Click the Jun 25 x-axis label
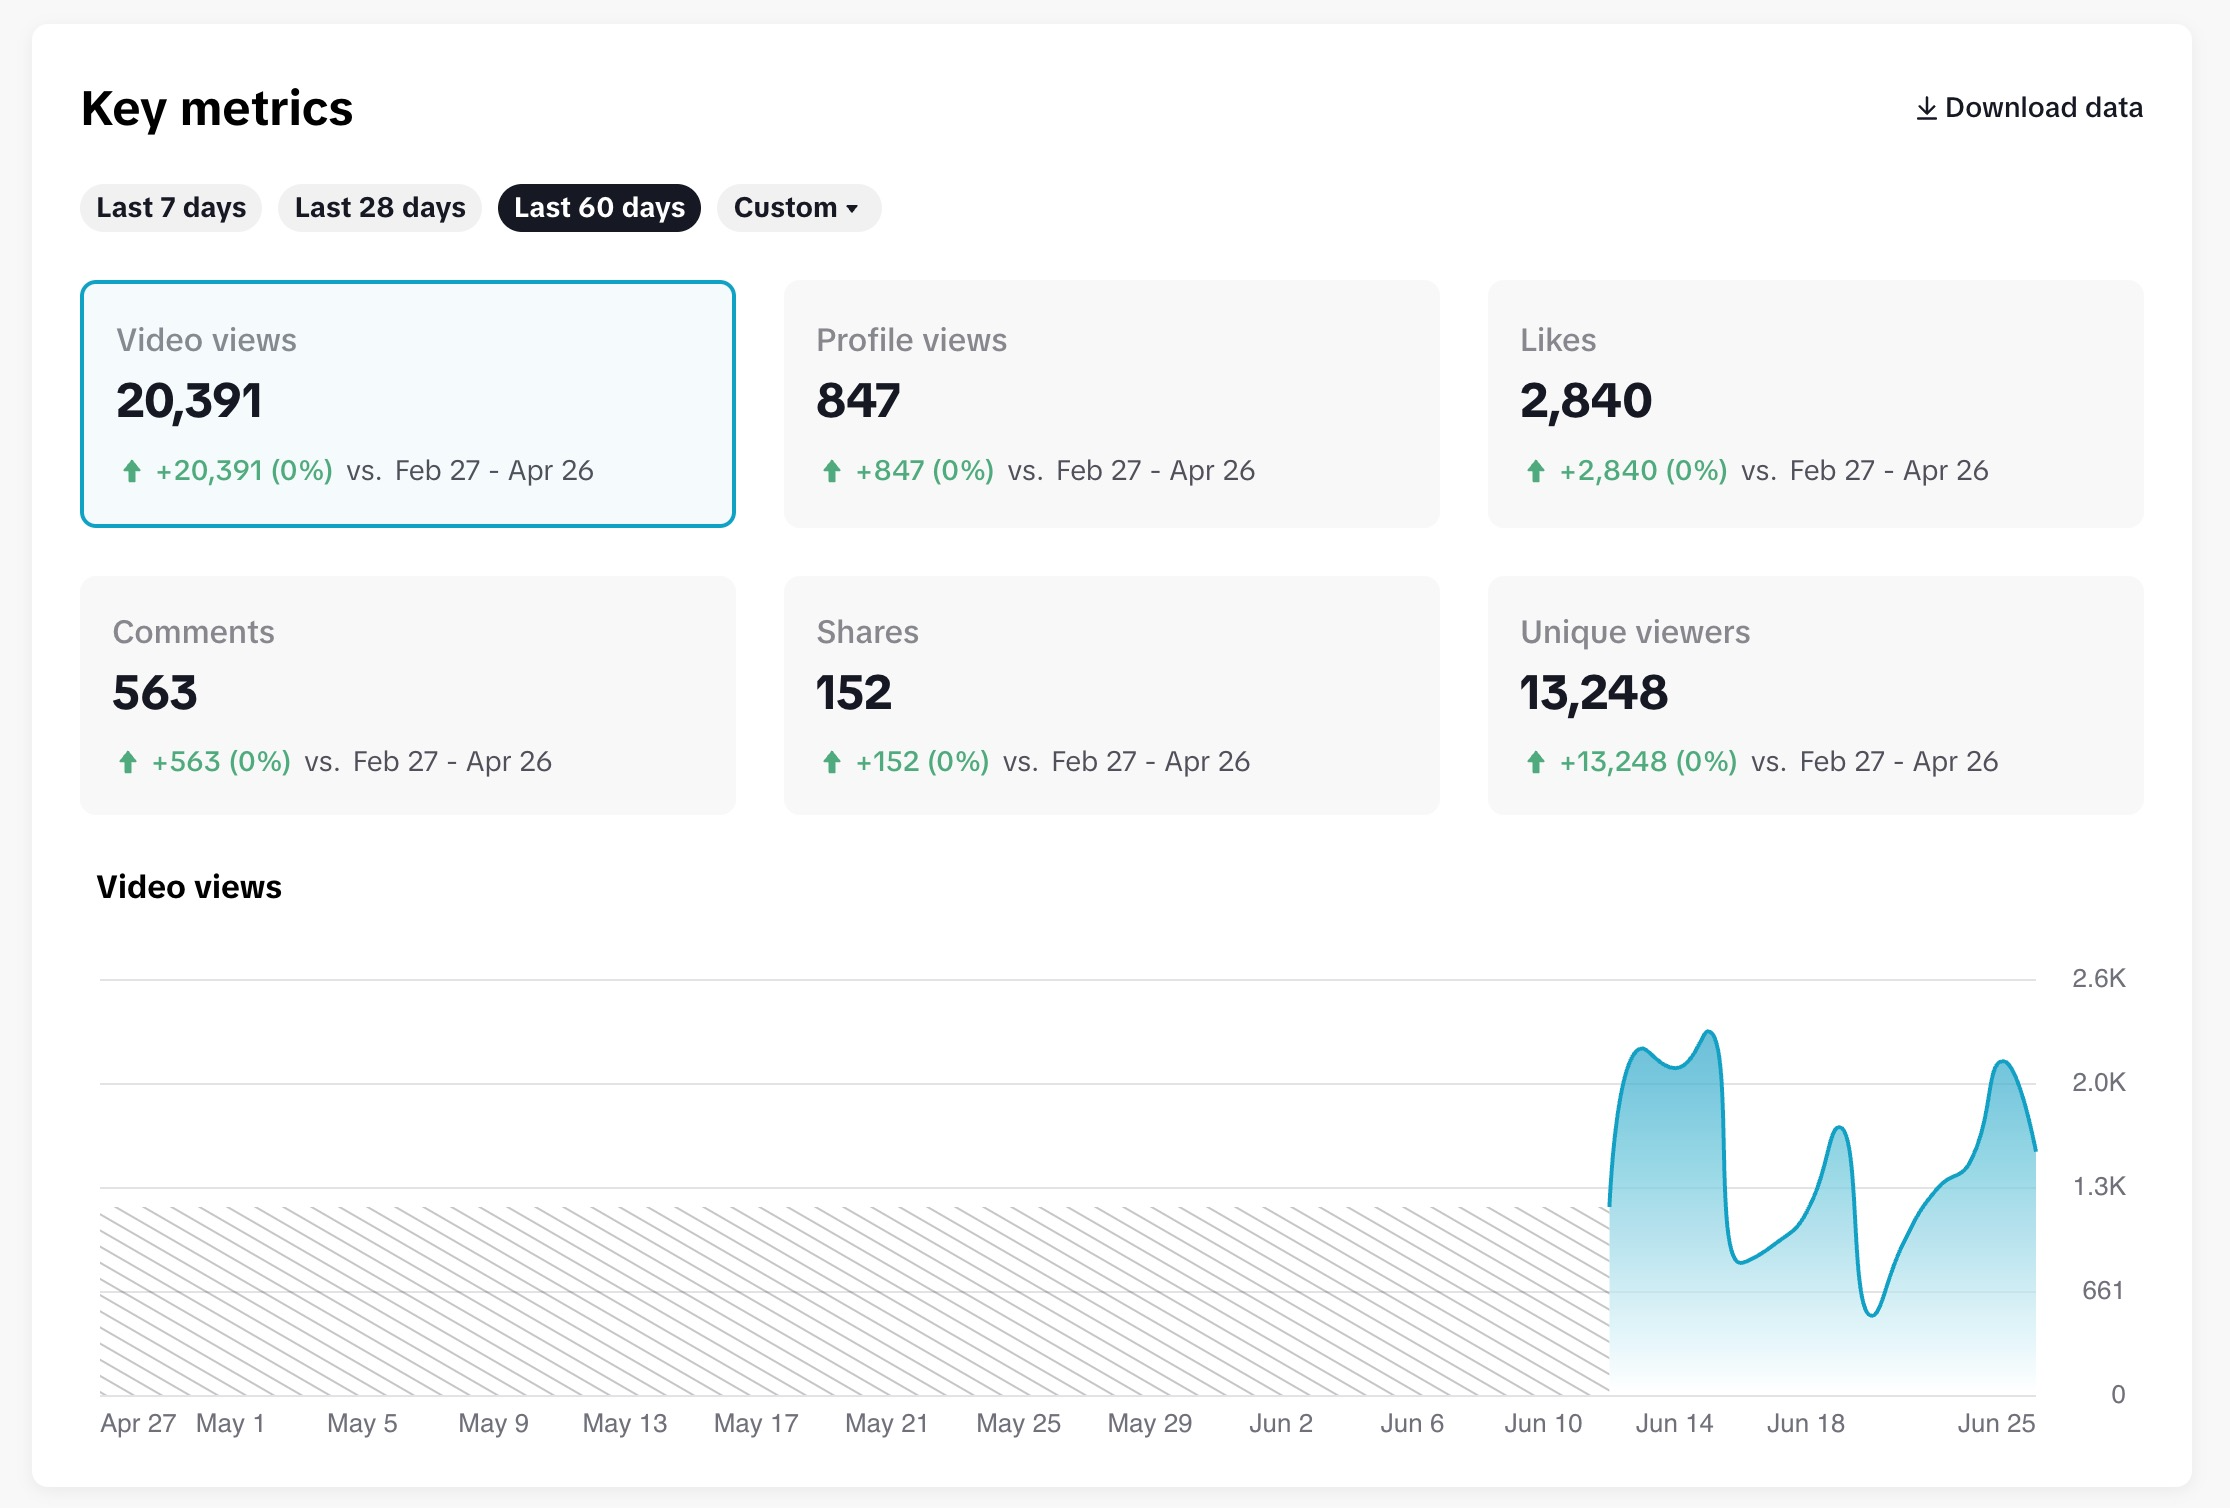The image size is (2230, 1508). 1996,1423
